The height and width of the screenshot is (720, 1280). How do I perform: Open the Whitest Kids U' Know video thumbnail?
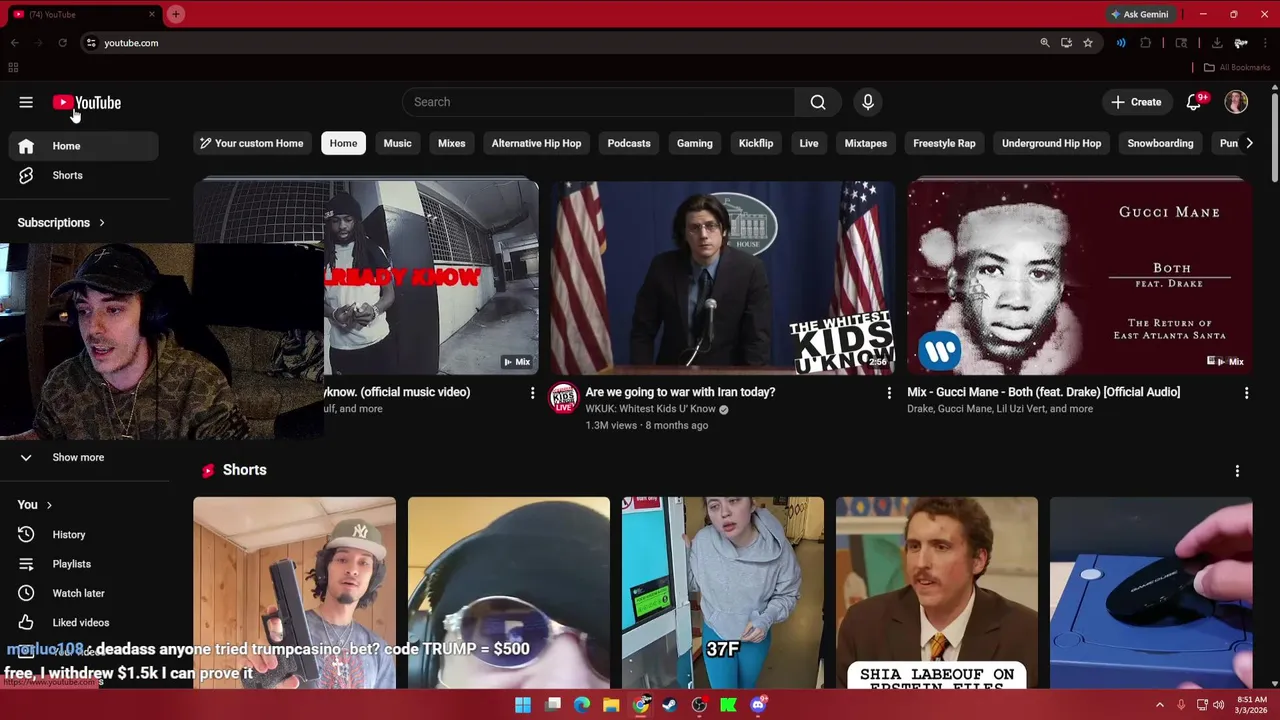tap(722, 277)
